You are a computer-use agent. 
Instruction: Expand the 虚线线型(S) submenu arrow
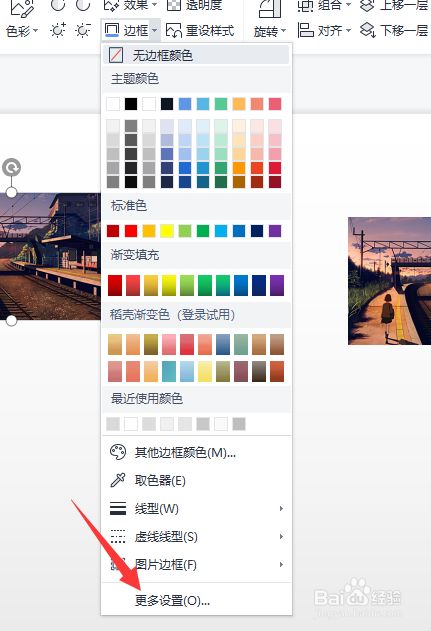pos(281,536)
